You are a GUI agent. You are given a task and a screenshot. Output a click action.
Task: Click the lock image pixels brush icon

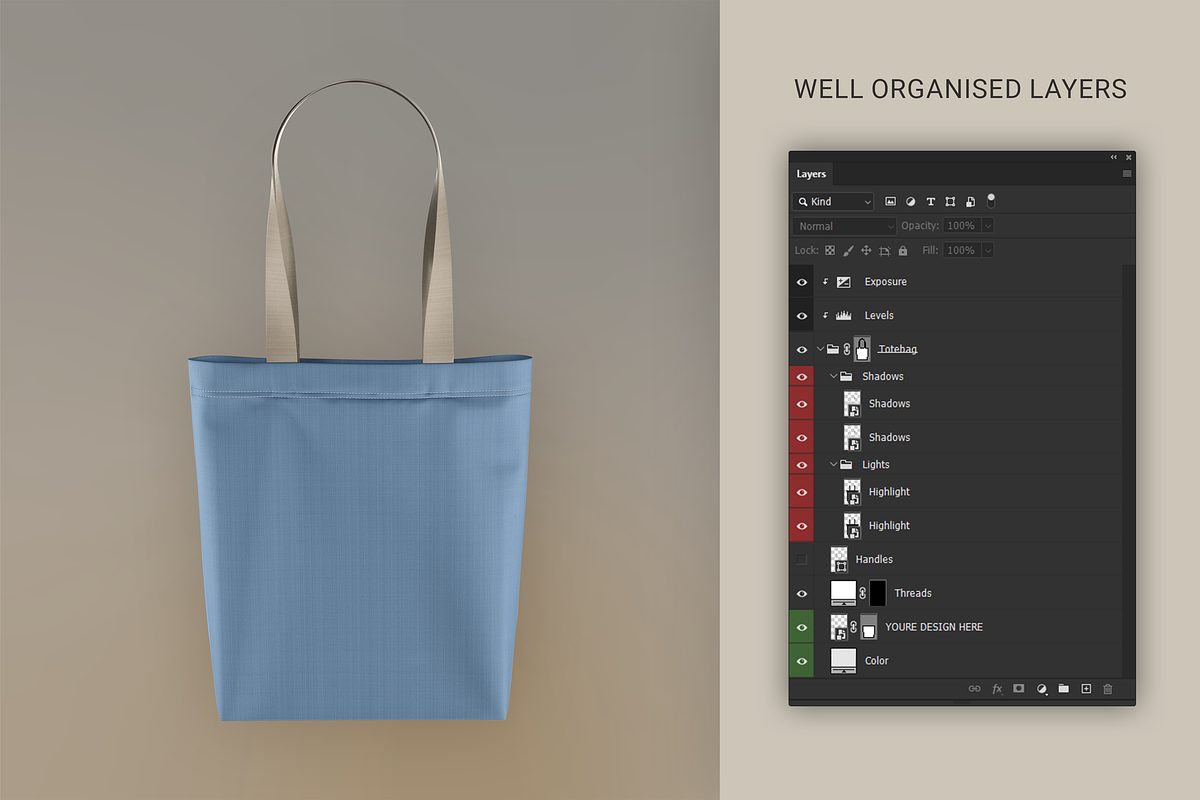click(x=848, y=250)
